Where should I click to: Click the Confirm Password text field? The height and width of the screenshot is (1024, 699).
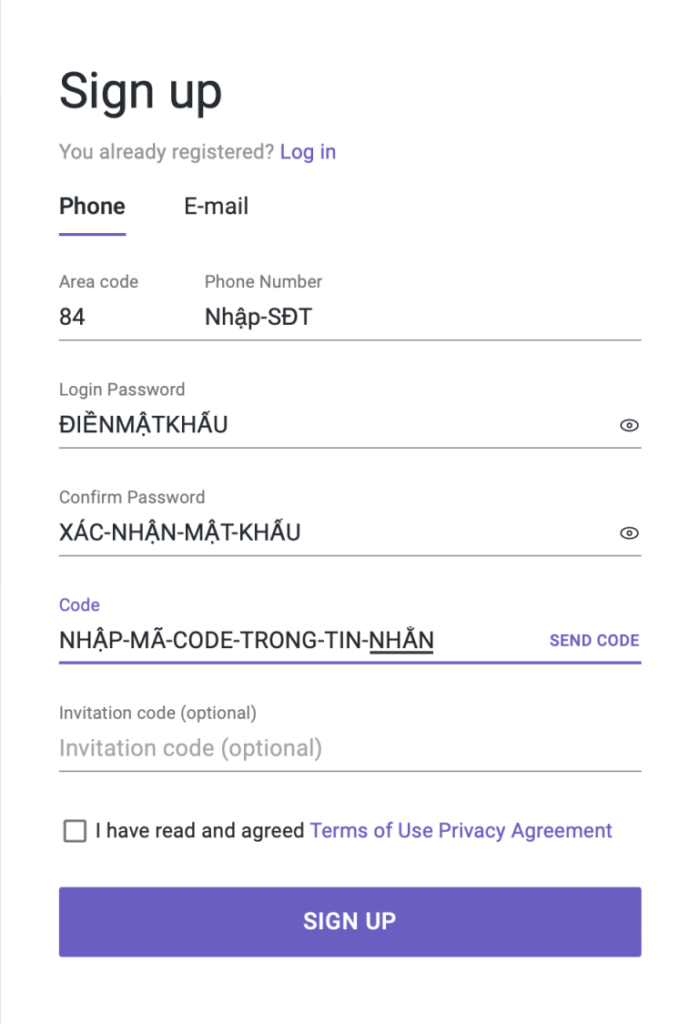tap(334, 532)
